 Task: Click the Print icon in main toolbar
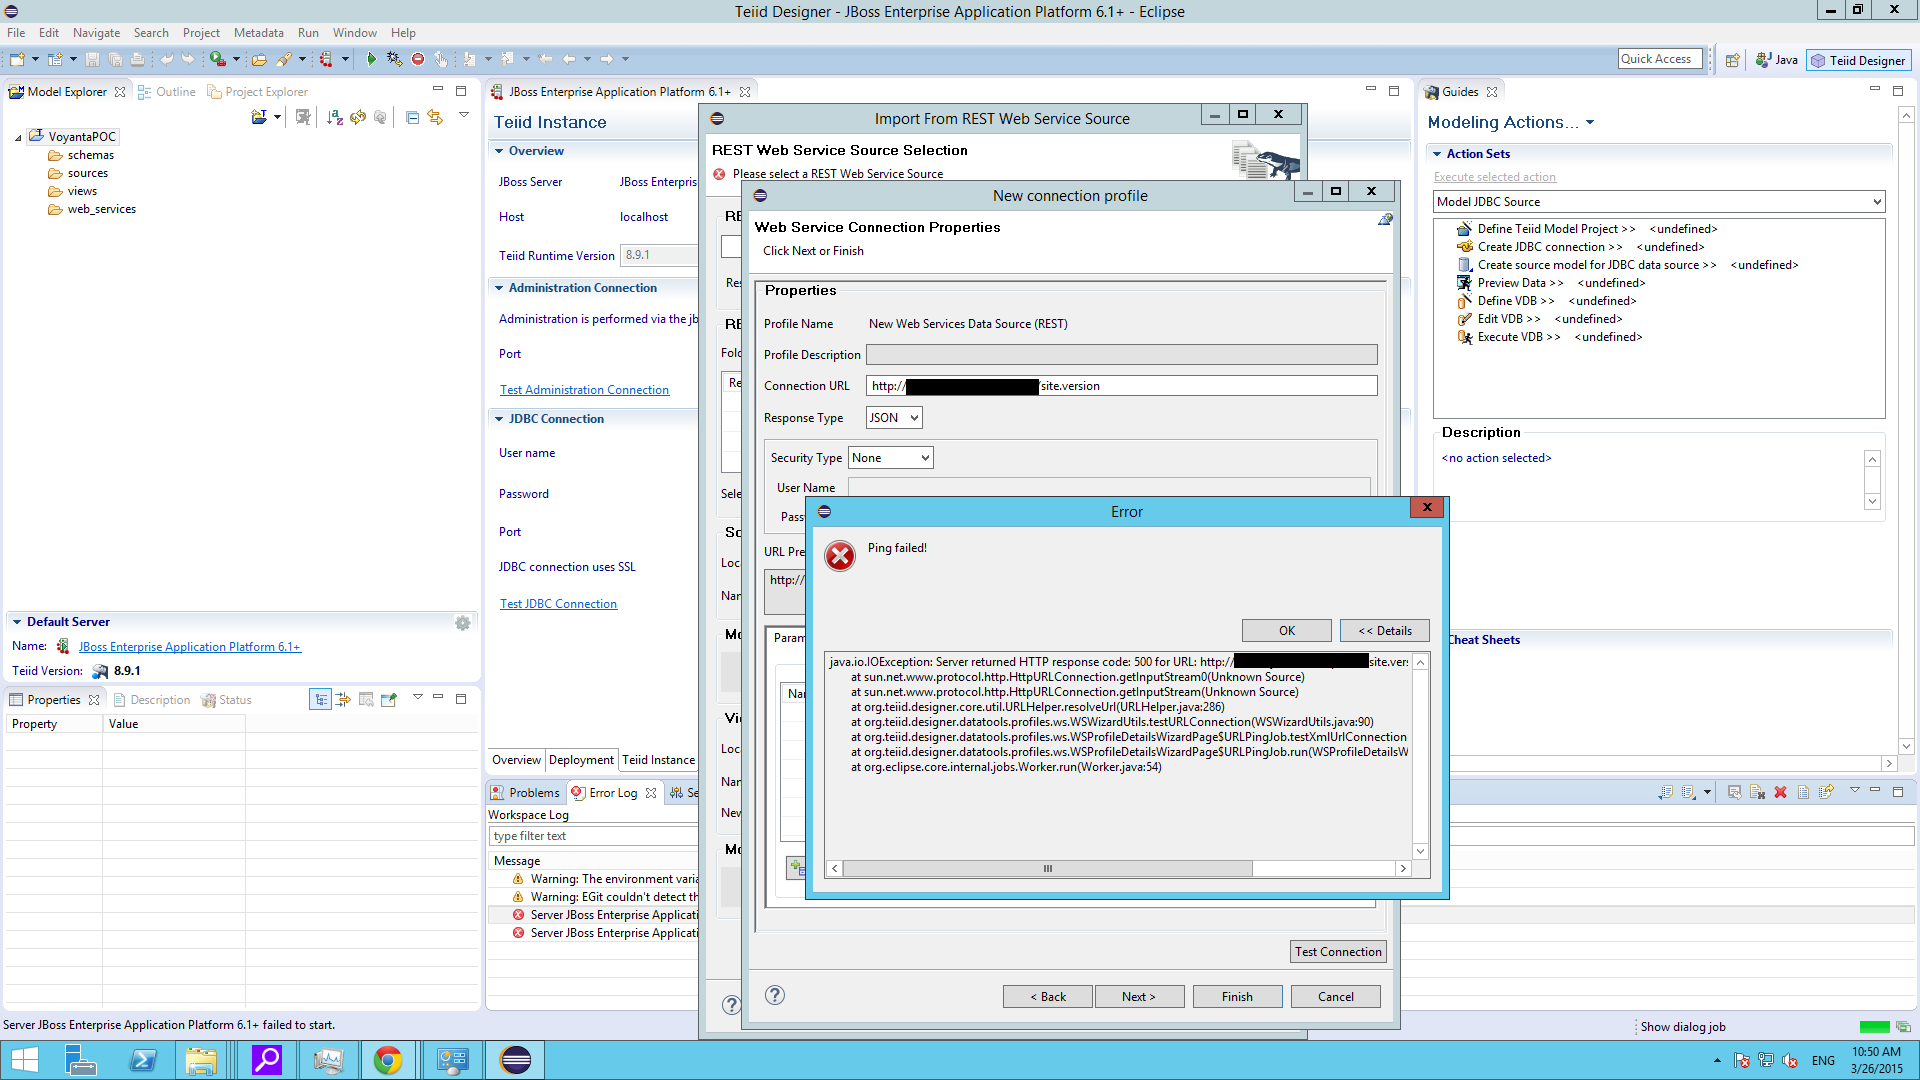click(138, 60)
